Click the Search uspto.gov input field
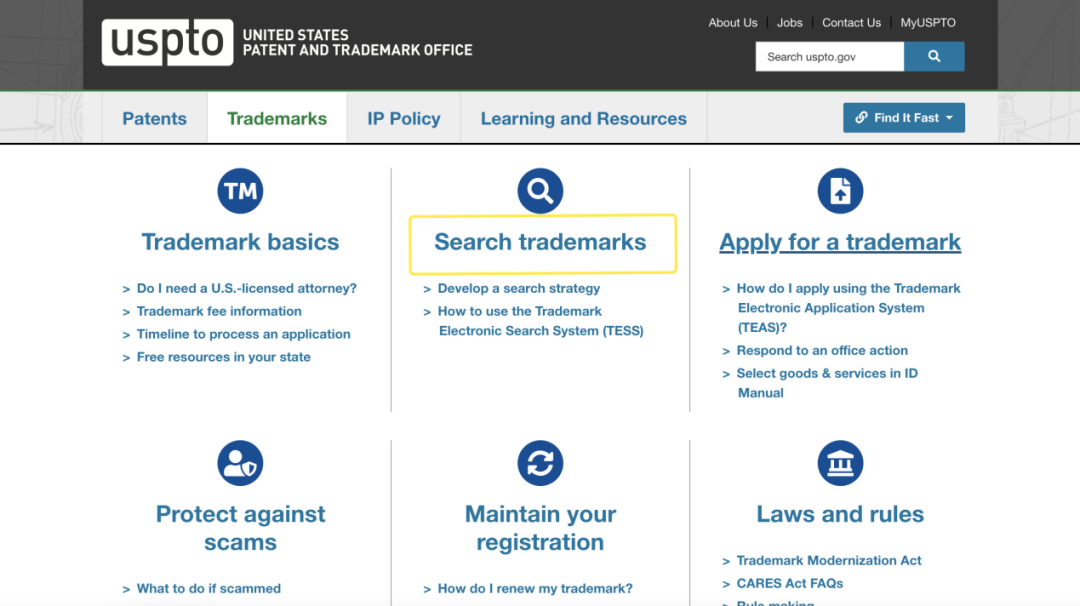Screen dimensions: 1080x606 pos(829,57)
